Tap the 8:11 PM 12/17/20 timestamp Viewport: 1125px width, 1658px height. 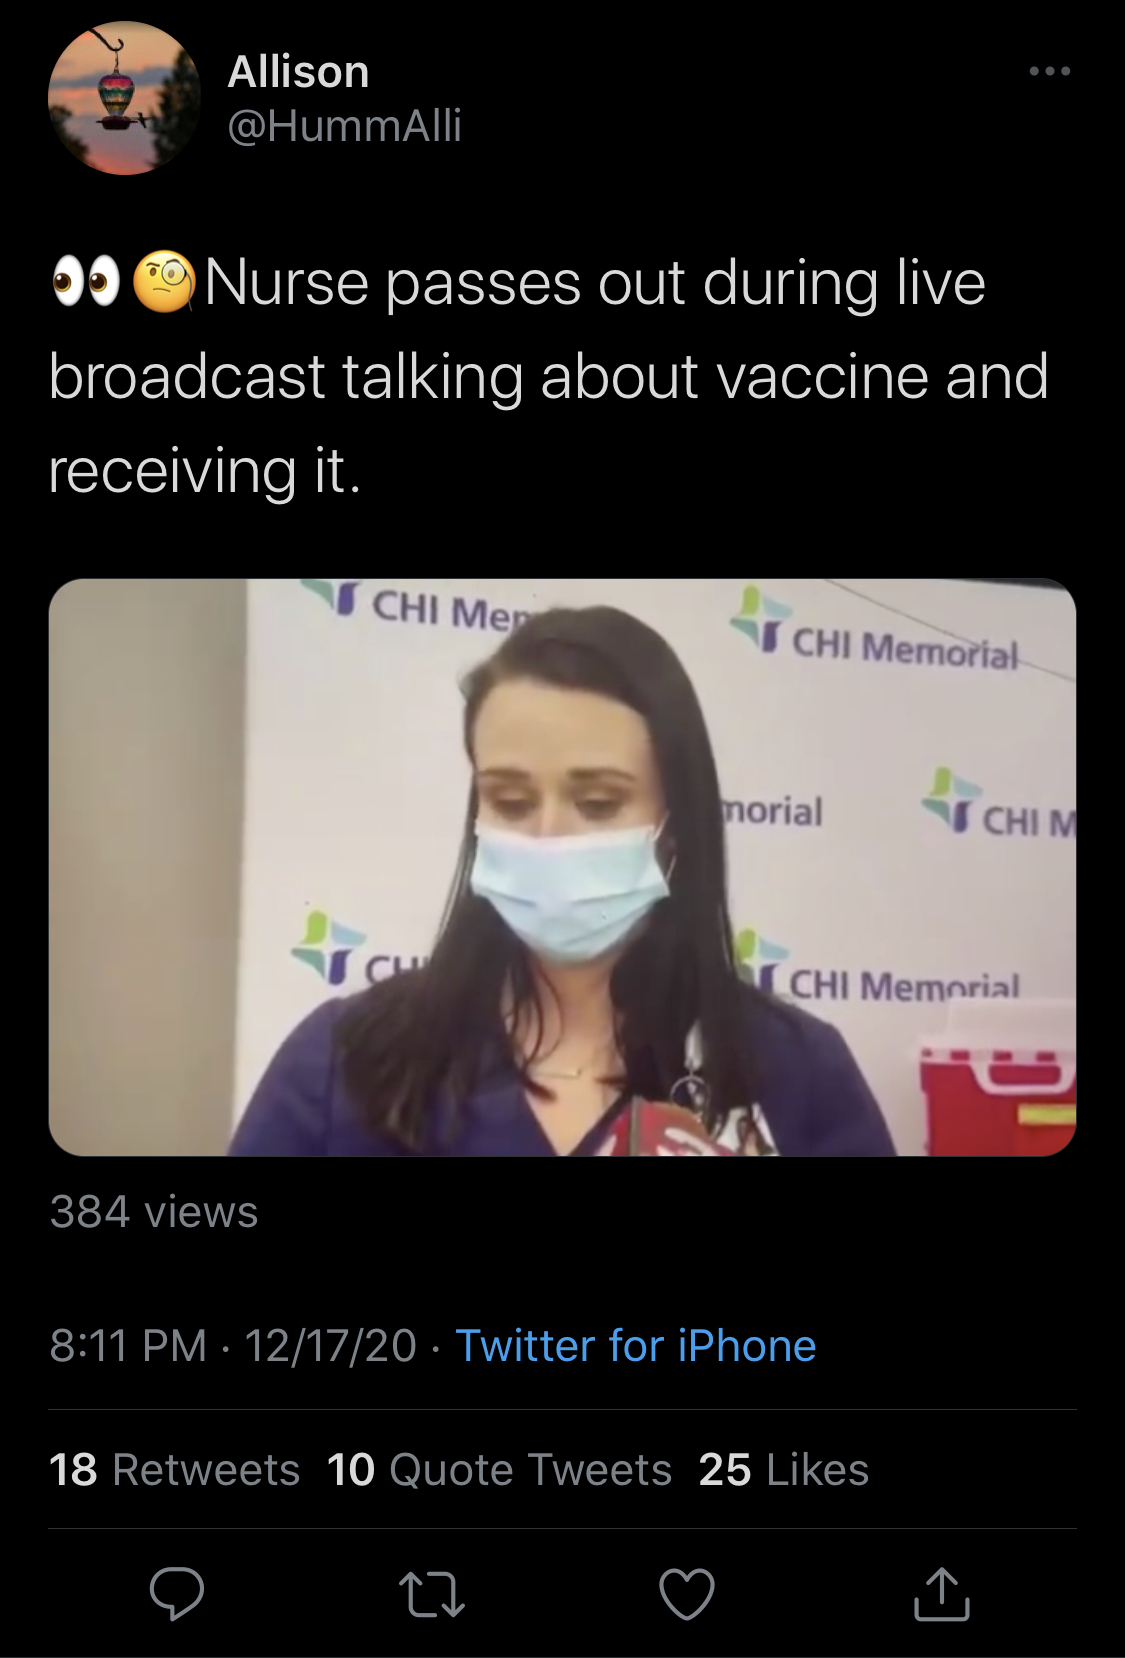(x=232, y=1345)
